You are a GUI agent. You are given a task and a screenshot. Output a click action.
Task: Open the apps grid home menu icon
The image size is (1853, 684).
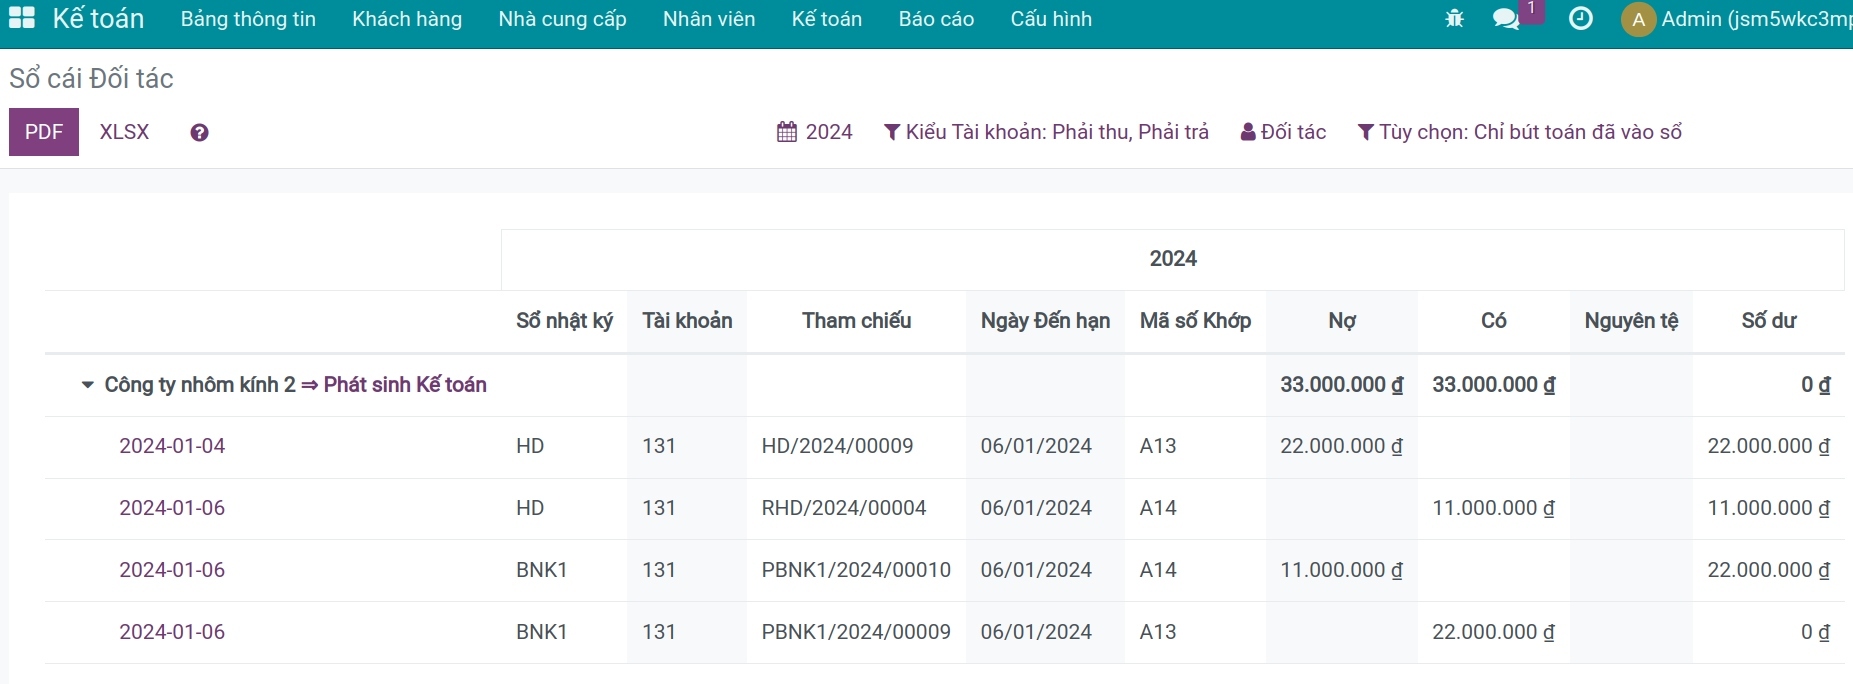pos(22,18)
